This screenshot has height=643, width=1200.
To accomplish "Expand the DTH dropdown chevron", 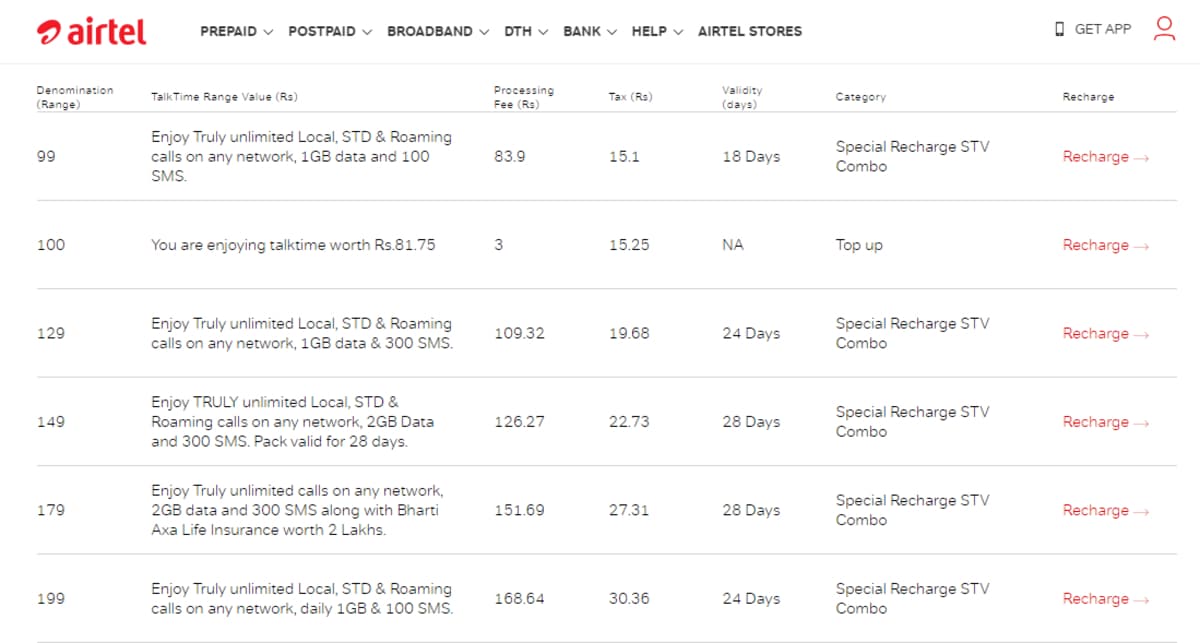I will [x=545, y=31].
